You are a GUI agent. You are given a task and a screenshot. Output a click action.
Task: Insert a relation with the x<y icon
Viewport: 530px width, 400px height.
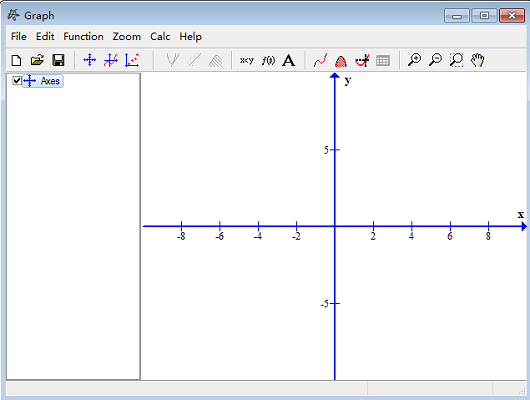[x=247, y=61]
